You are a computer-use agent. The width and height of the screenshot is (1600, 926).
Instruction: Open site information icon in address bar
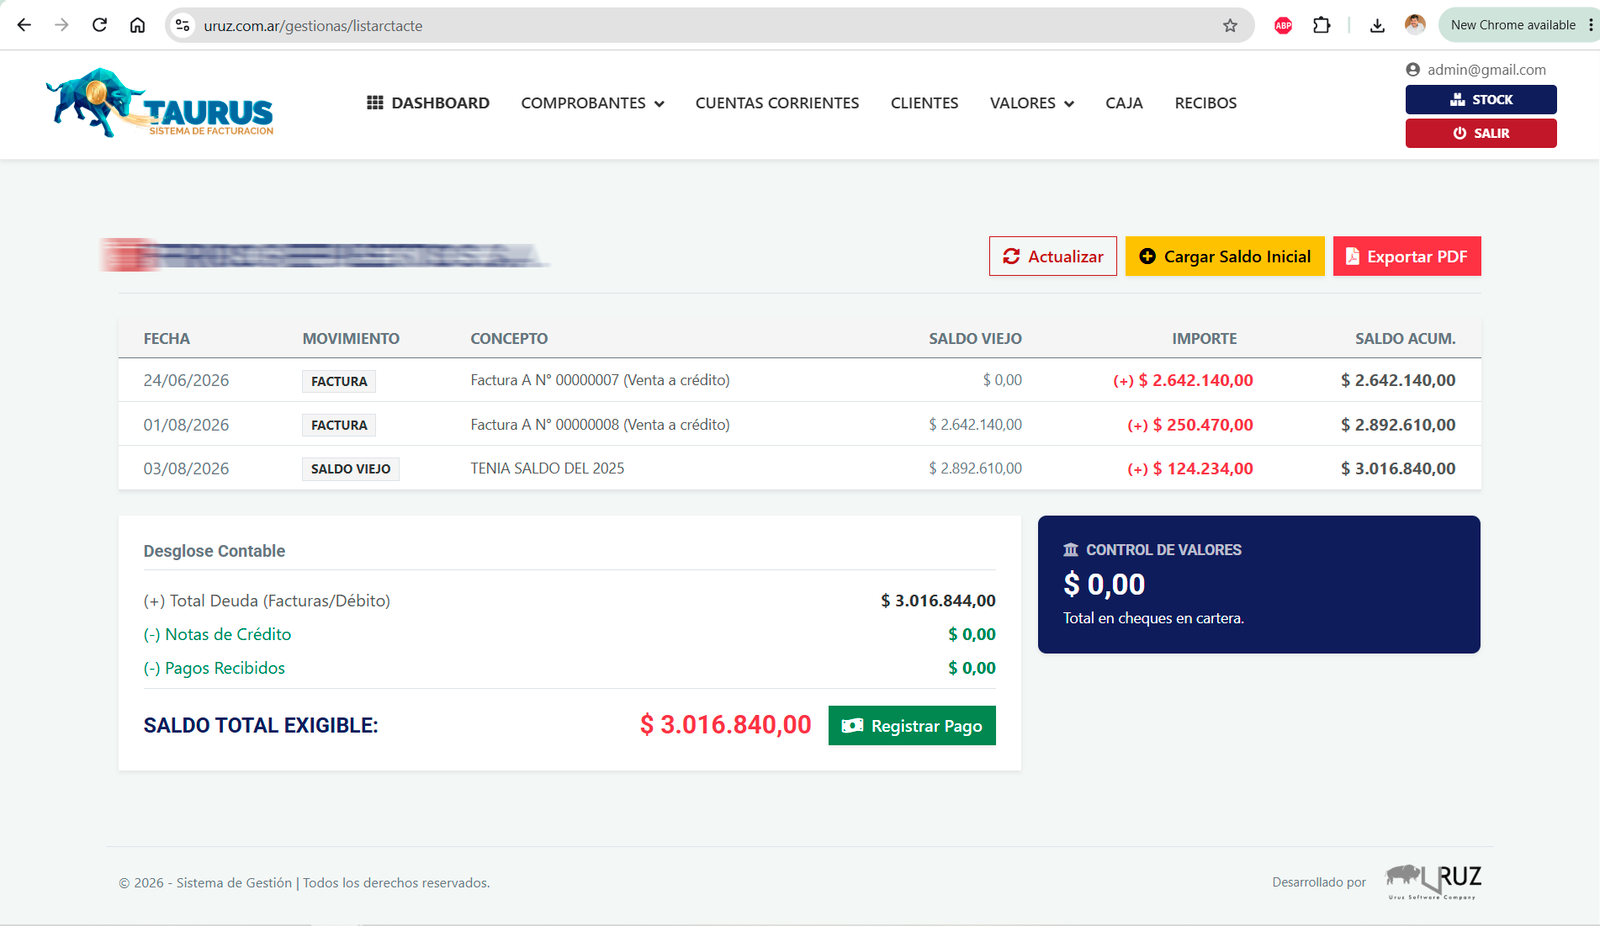point(183,25)
